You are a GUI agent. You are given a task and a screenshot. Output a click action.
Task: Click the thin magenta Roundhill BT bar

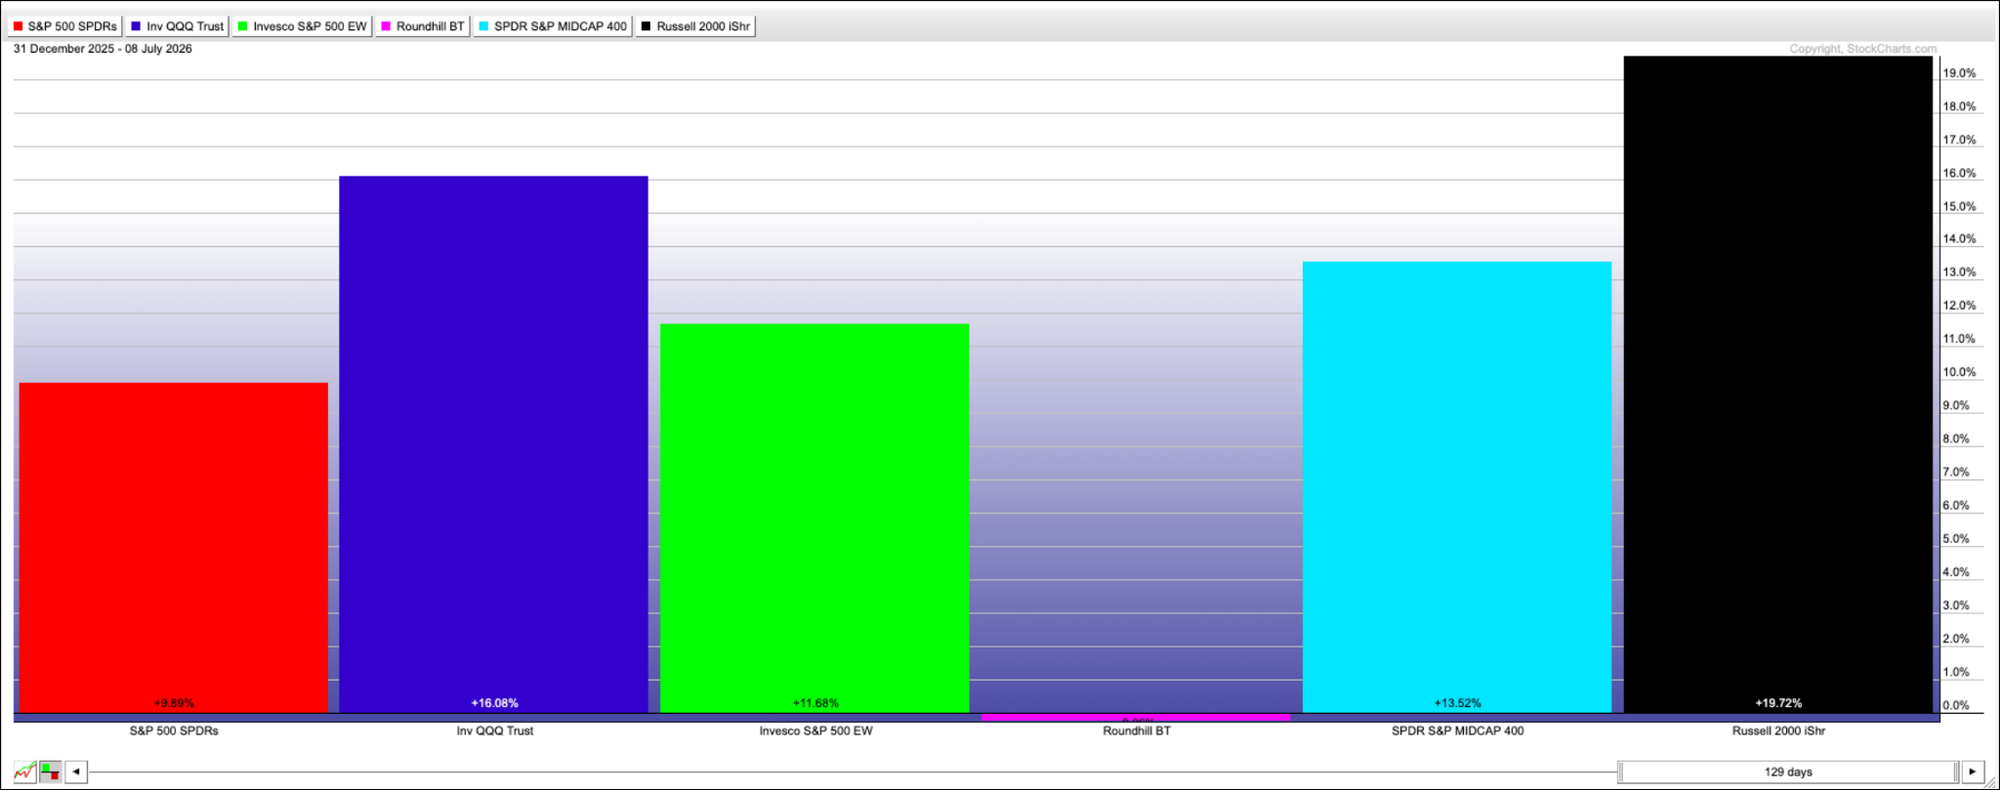pyautogui.click(x=1136, y=717)
